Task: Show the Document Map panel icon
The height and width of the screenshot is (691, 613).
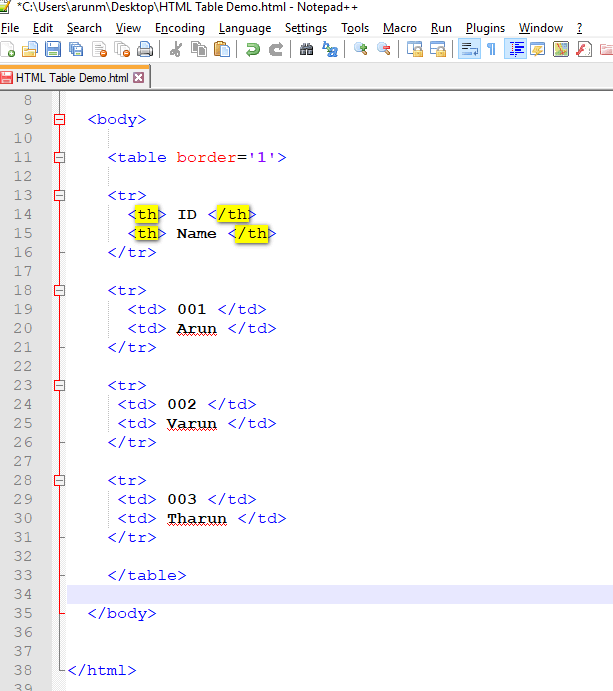Action: [x=561, y=49]
